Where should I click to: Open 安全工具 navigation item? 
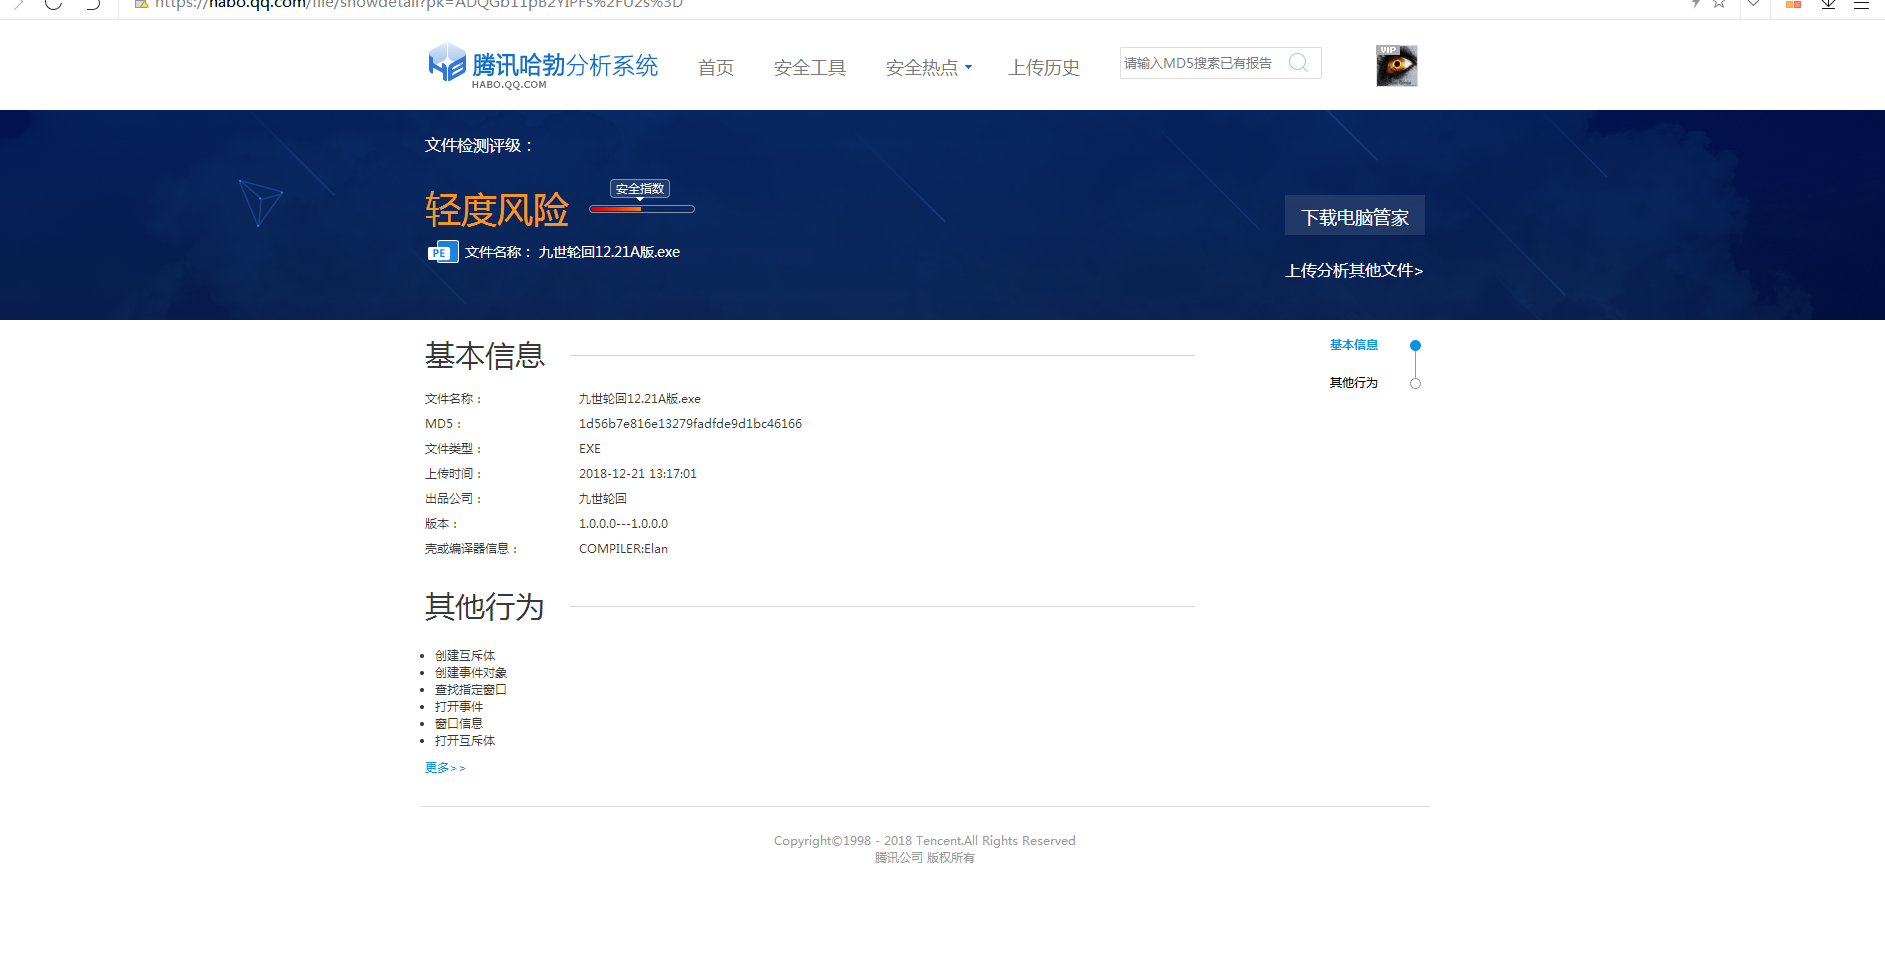[810, 68]
